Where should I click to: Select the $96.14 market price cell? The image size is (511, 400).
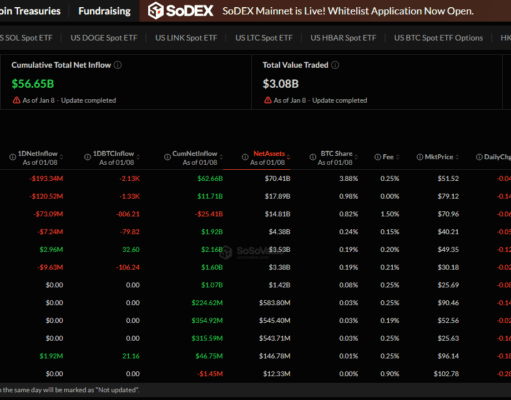tap(448, 356)
